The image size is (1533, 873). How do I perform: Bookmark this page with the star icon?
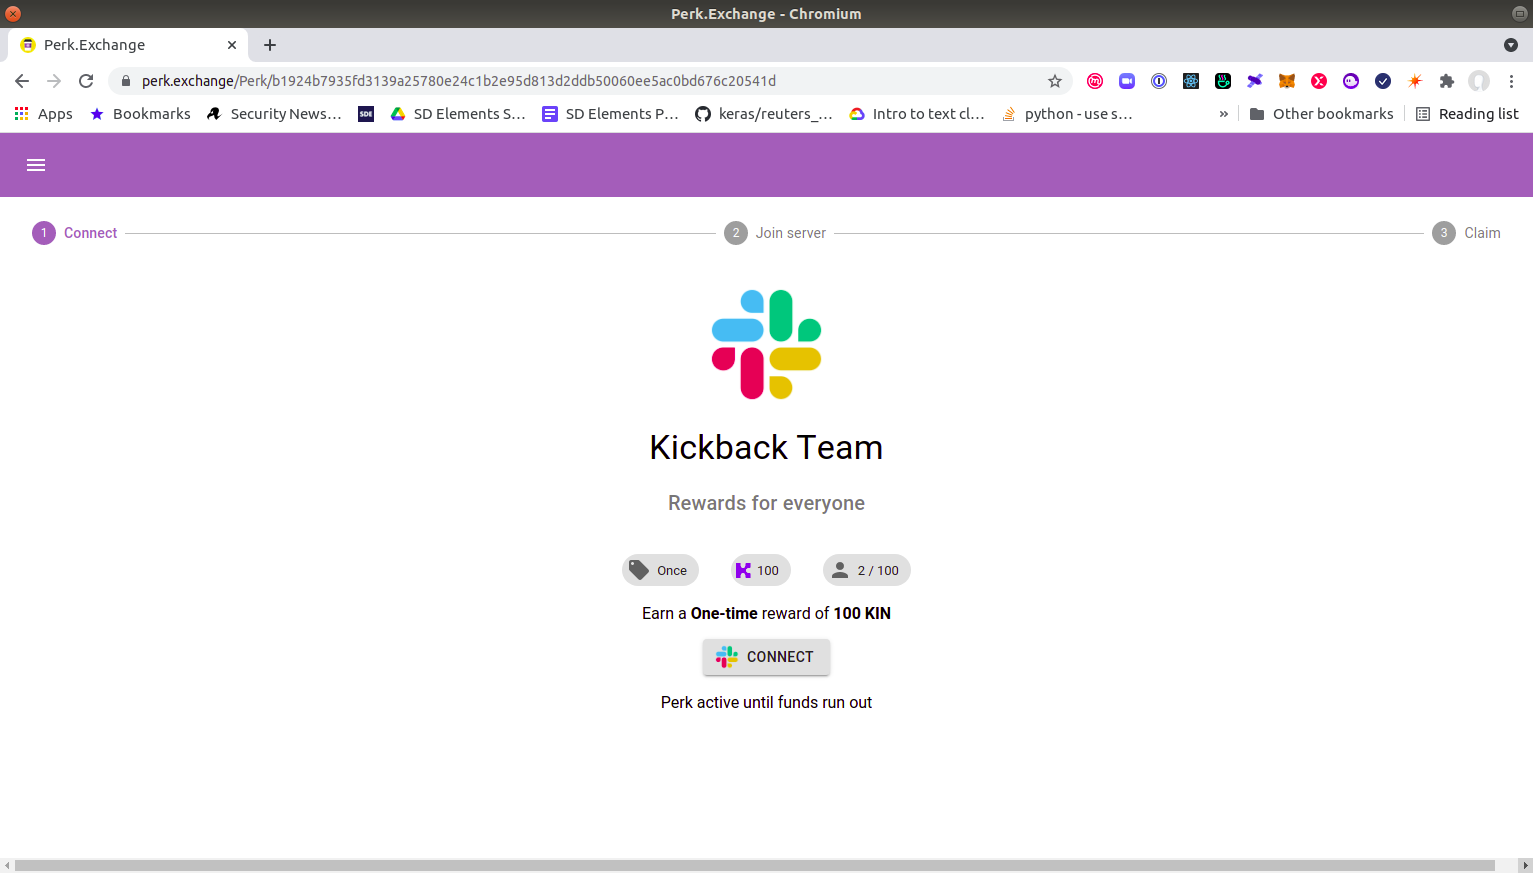[1055, 81]
